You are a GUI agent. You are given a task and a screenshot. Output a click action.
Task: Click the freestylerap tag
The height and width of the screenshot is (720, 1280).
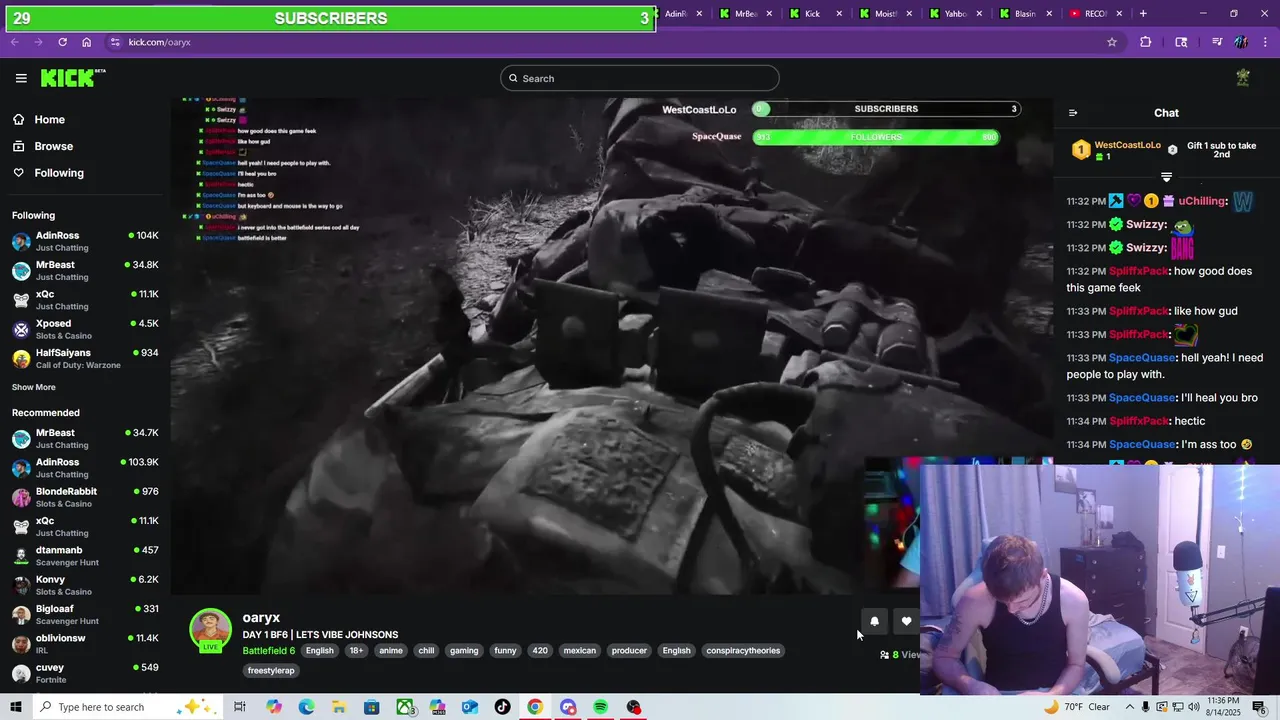[271, 671]
